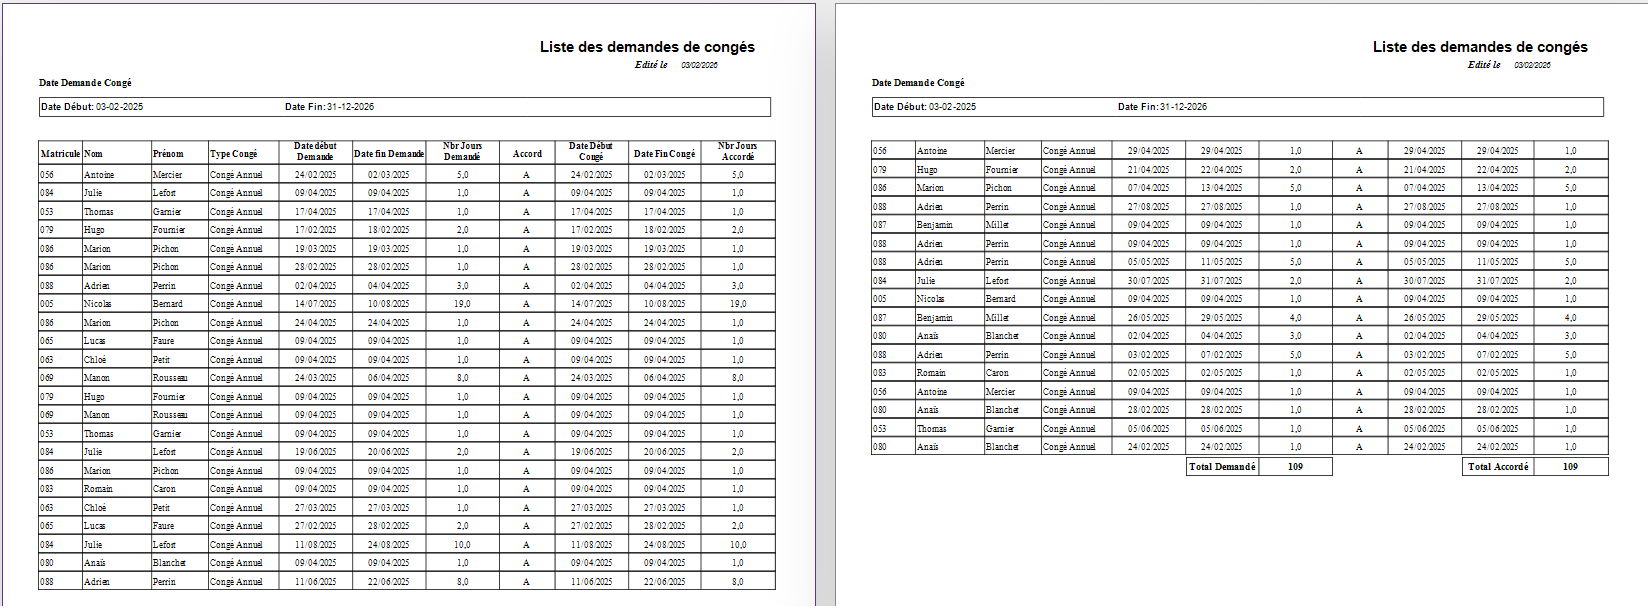1648x609 pixels.
Task: Click the 109 value beside Total Demandé
Action: (1295, 467)
